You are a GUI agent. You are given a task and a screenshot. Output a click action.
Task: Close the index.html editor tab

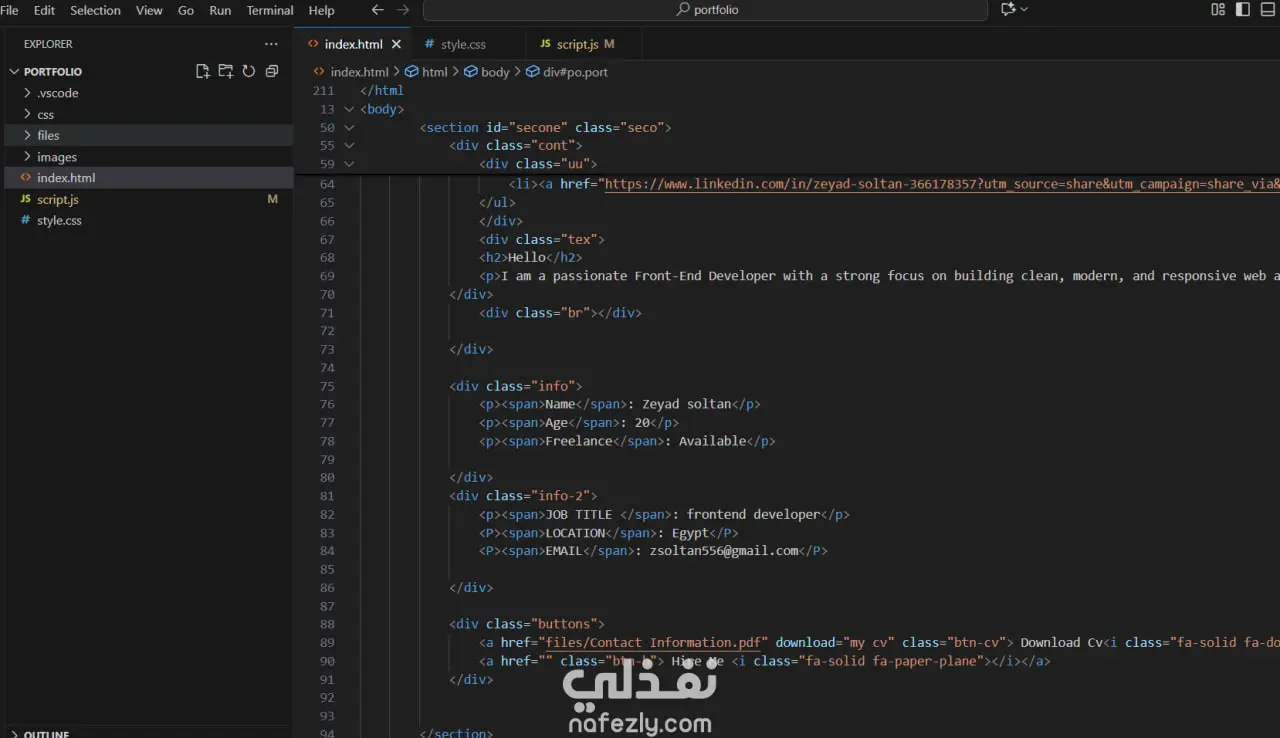[x=396, y=44]
